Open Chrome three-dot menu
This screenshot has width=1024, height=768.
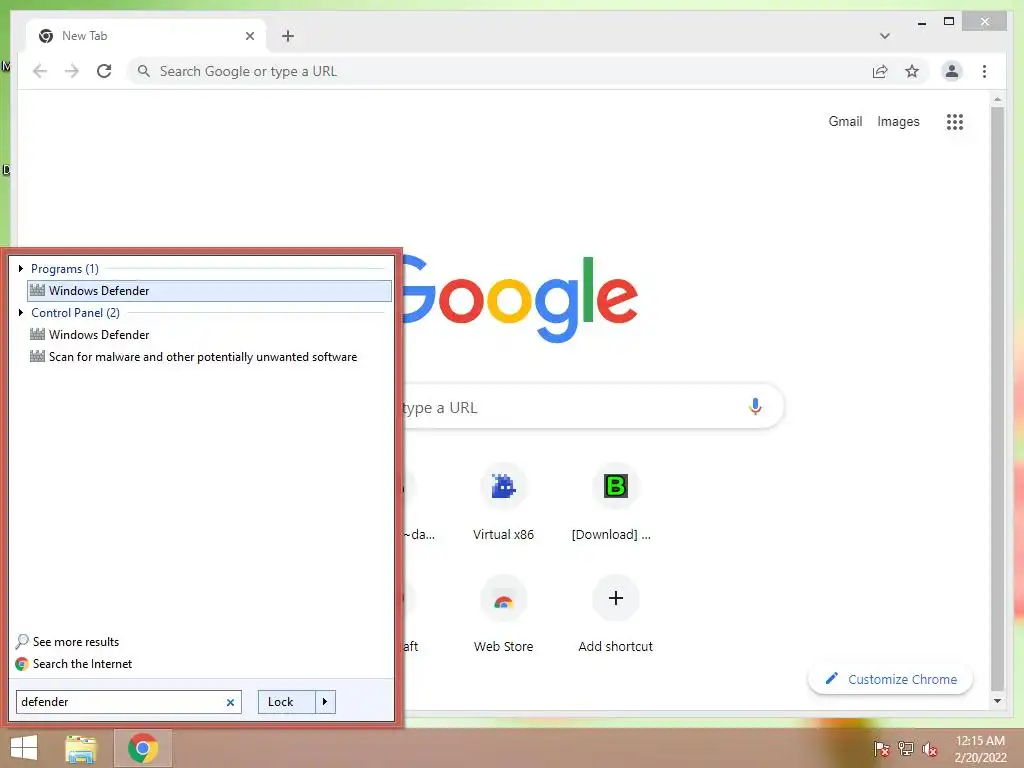tap(984, 71)
